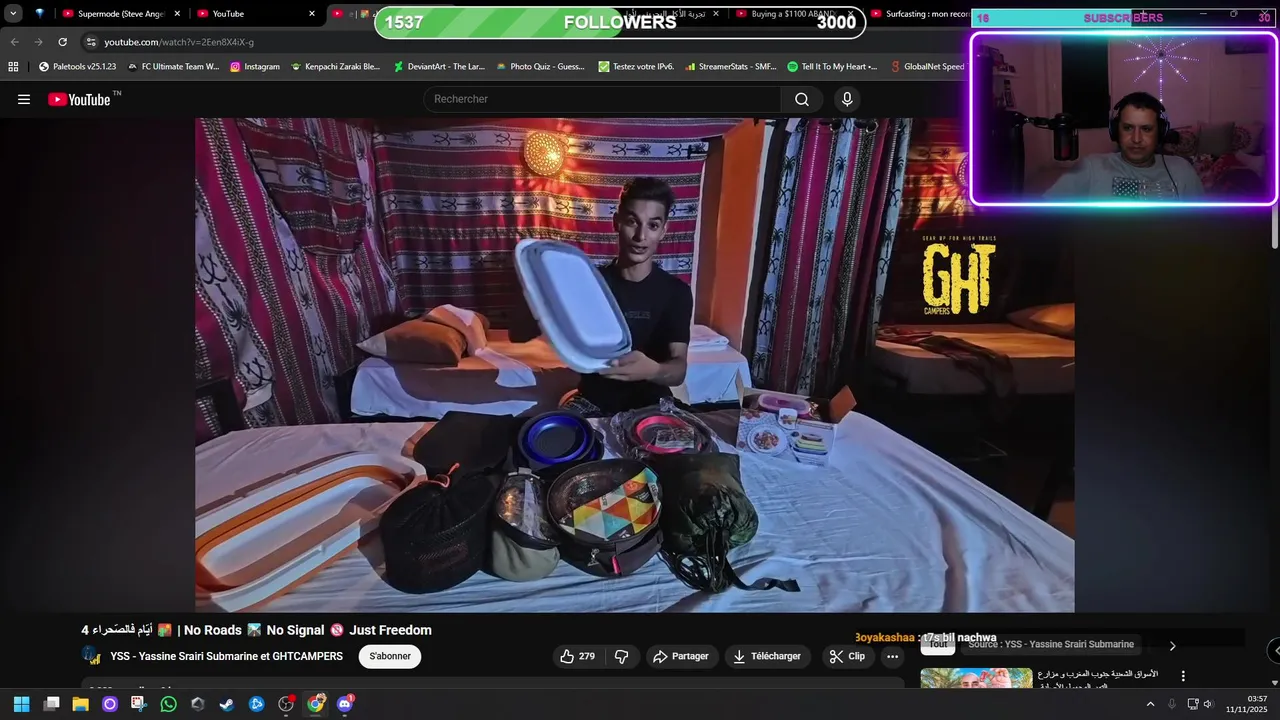Click the Clip button
1280x720 pixels.
click(847, 656)
